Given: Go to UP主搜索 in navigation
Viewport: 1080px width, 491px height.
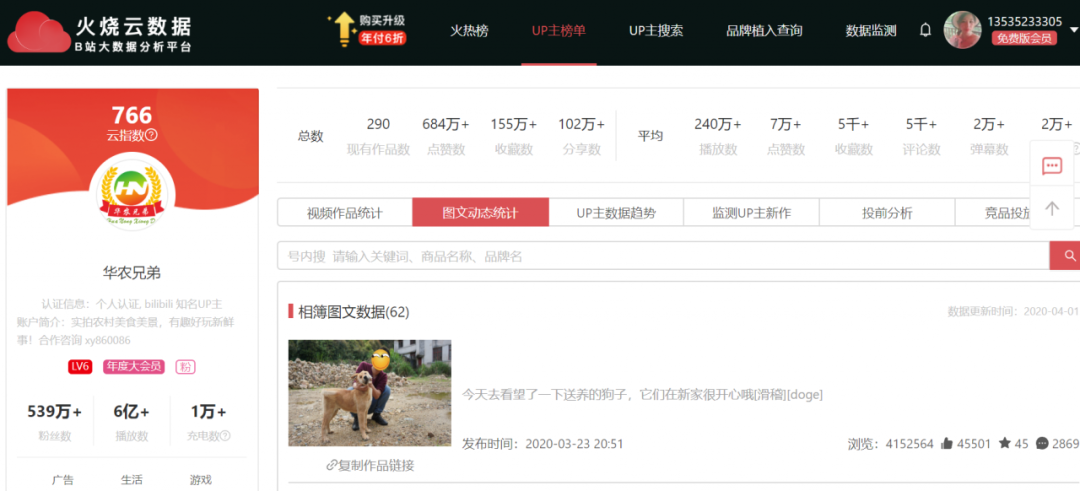Looking at the screenshot, I should 656,30.
